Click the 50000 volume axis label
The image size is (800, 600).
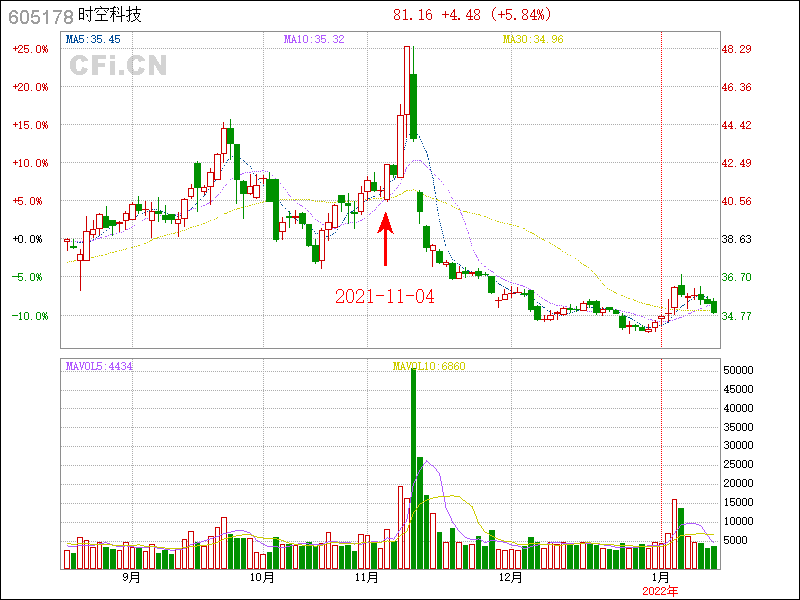point(741,370)
